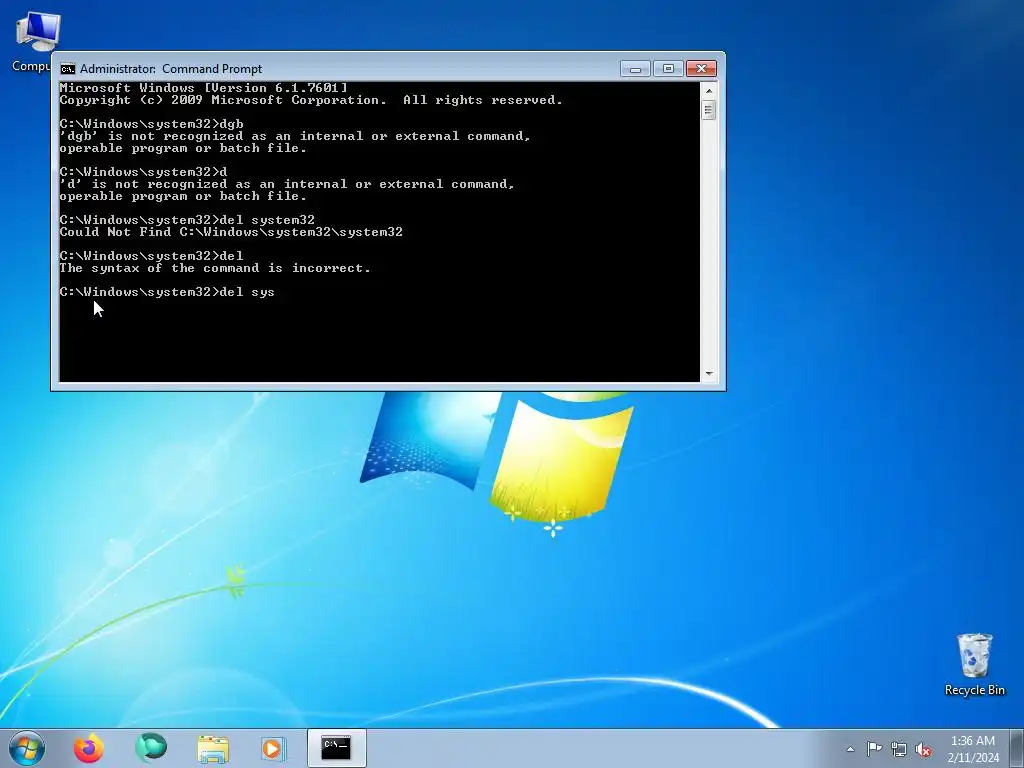Select the Command Prompt taskbar button
The image size is (1024, 768).
click(x=336, y=748)
